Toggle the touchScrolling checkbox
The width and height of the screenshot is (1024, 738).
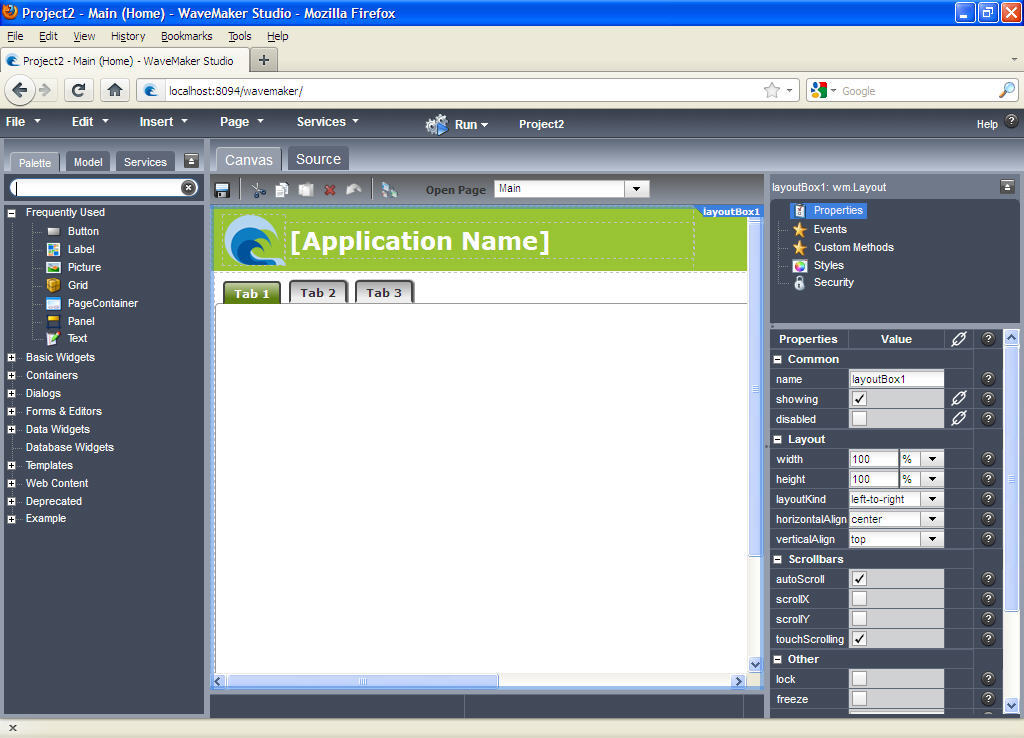859,639
